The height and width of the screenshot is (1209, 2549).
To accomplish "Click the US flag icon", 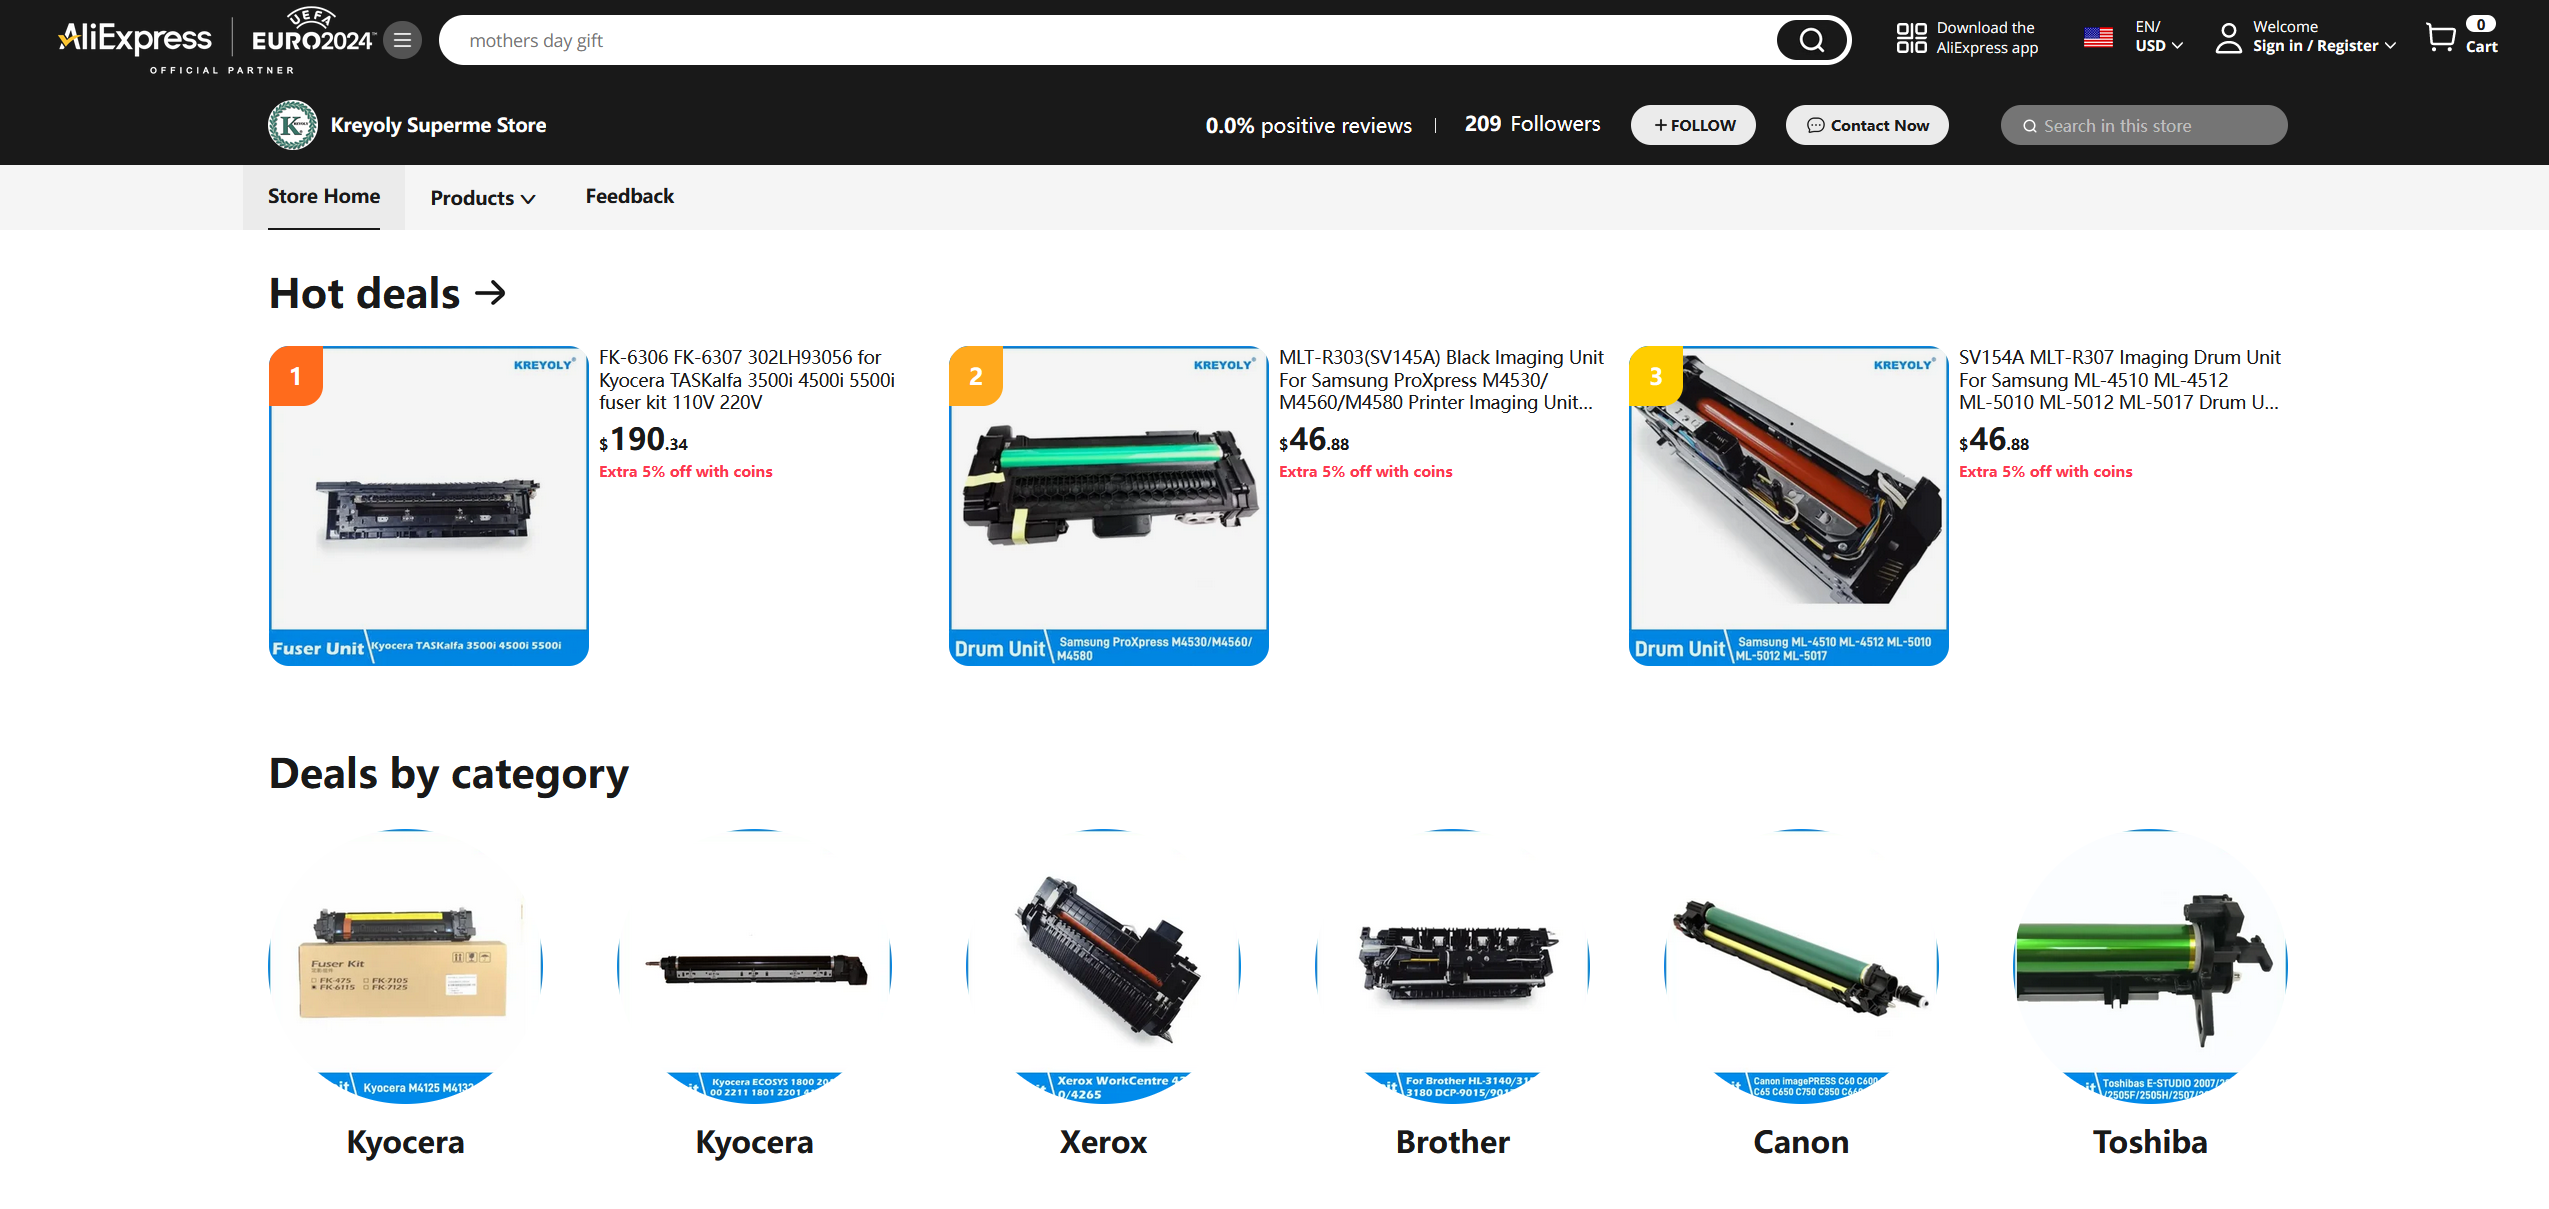I will [2098, 38].
